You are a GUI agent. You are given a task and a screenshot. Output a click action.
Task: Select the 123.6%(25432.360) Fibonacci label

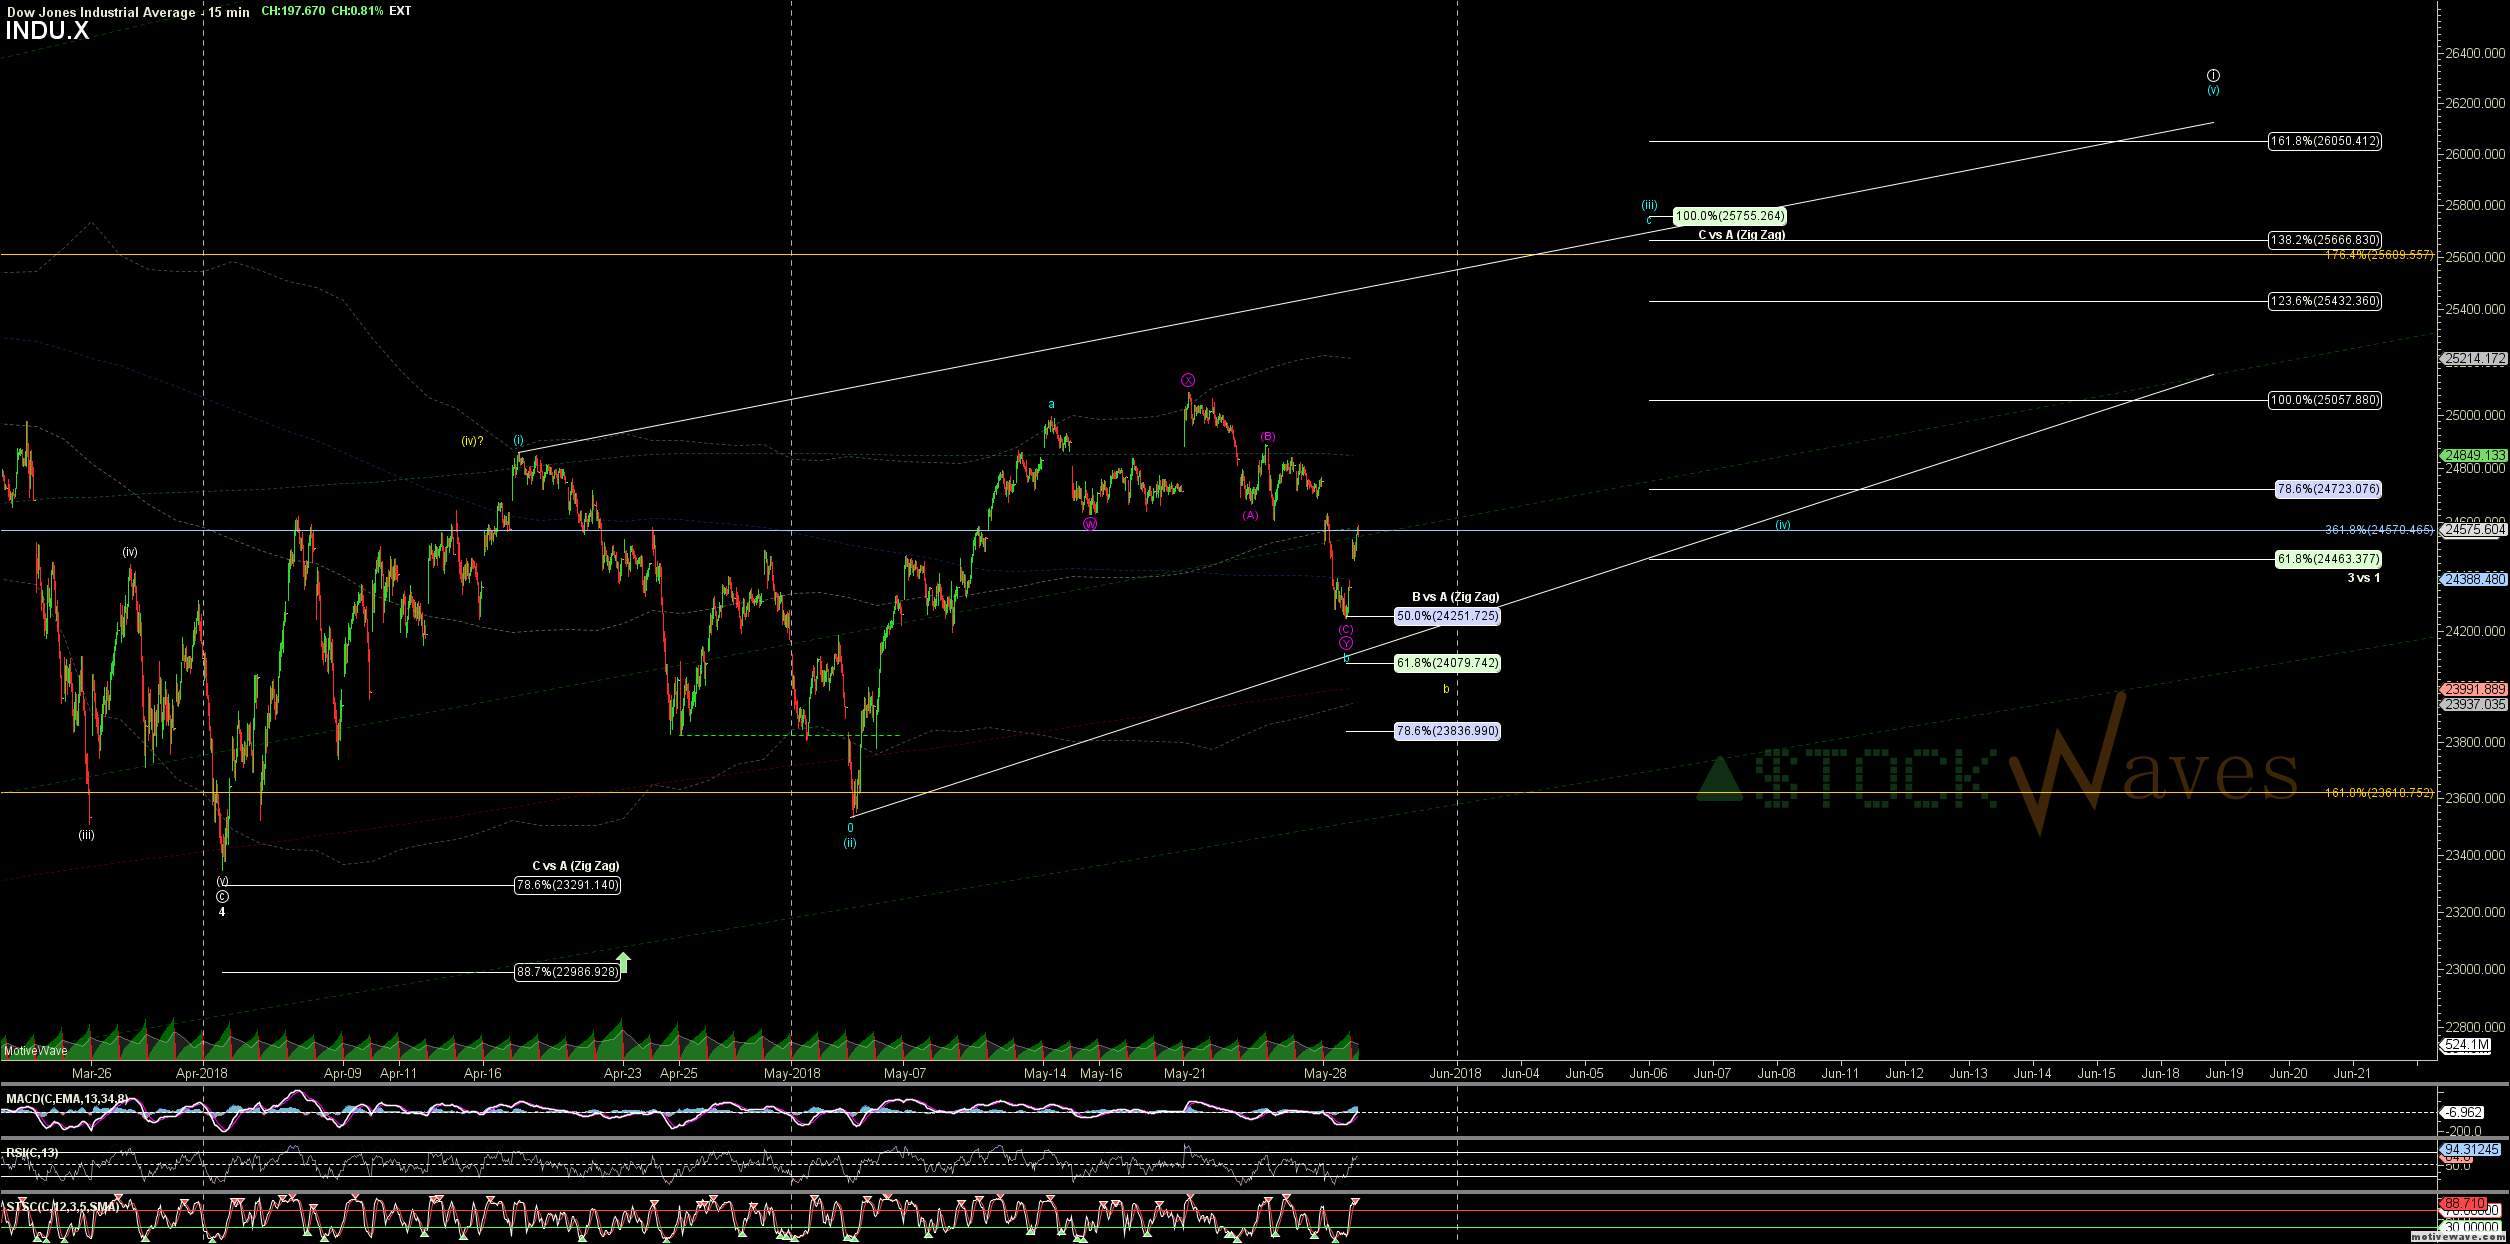click(x=2325, y=301)
